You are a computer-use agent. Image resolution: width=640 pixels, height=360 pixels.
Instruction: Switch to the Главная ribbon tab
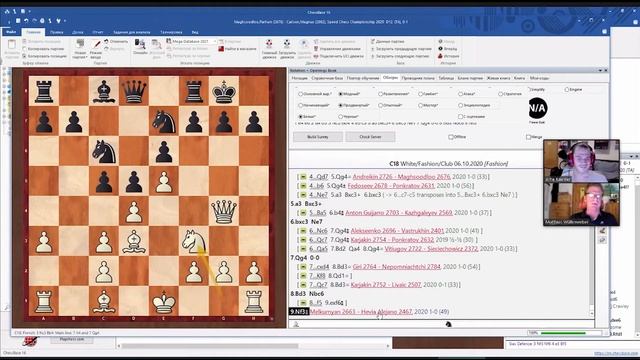33,32
